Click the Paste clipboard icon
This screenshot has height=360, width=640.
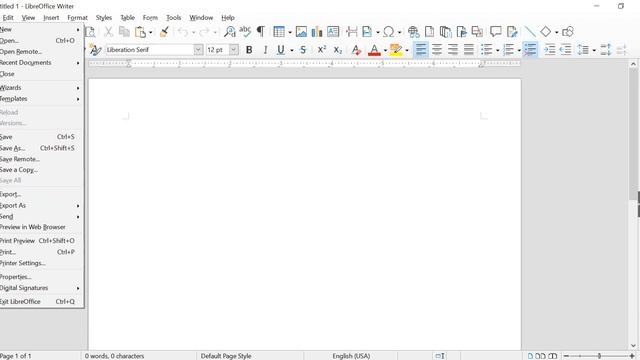point(140,32)
